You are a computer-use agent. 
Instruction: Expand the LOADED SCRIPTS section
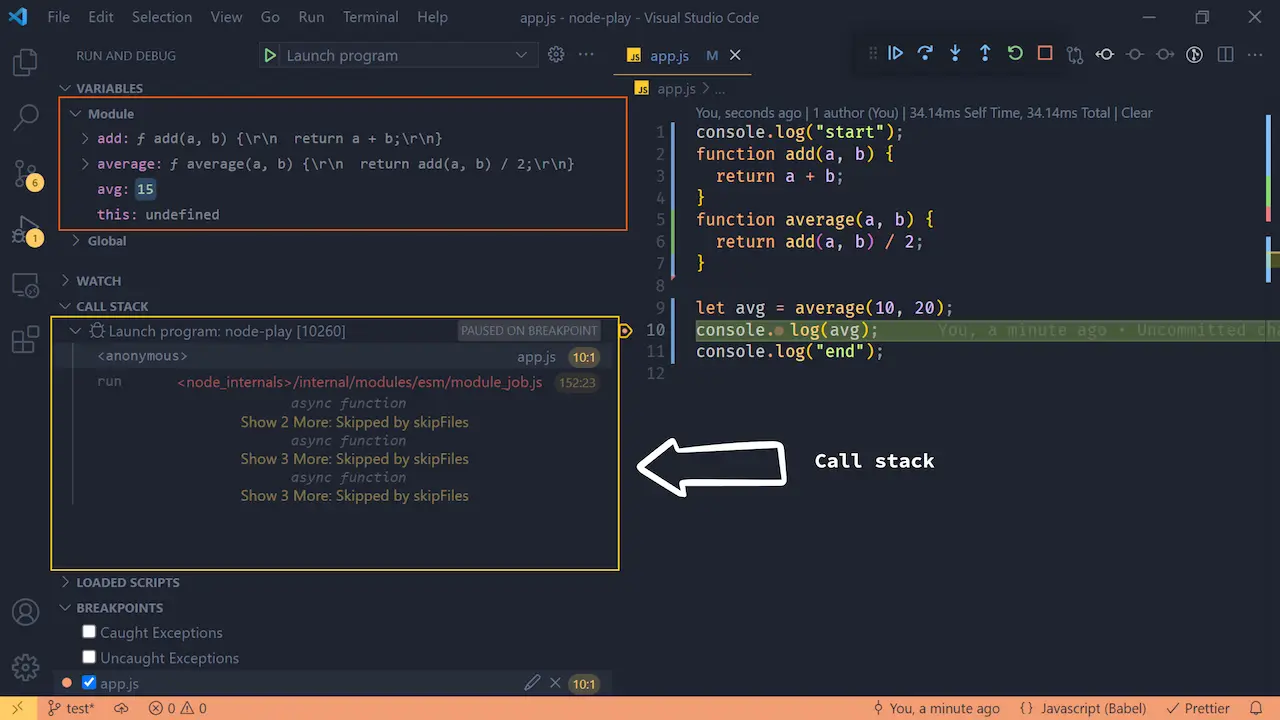(66, 582)
